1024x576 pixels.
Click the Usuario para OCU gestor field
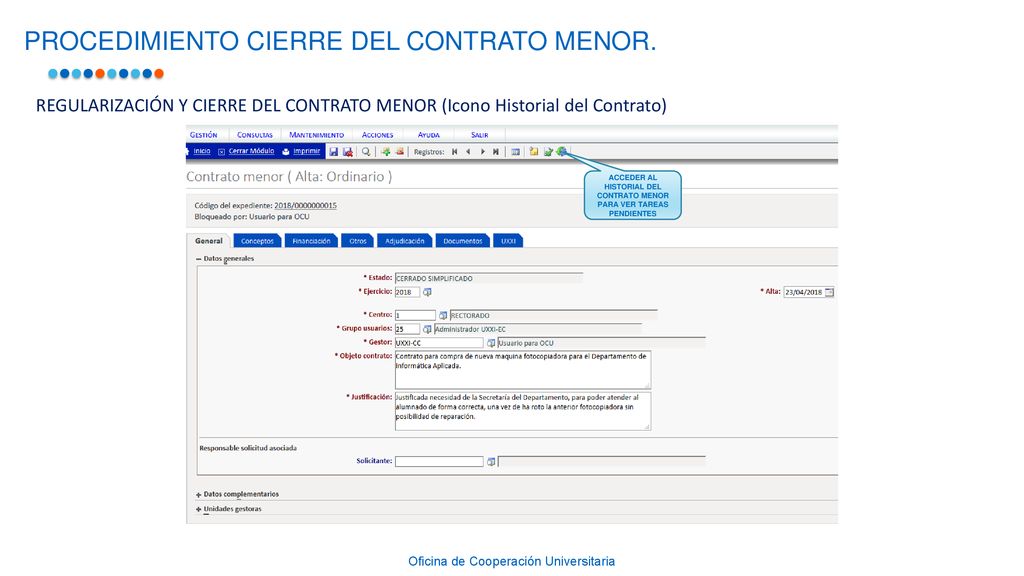[601, 343]
